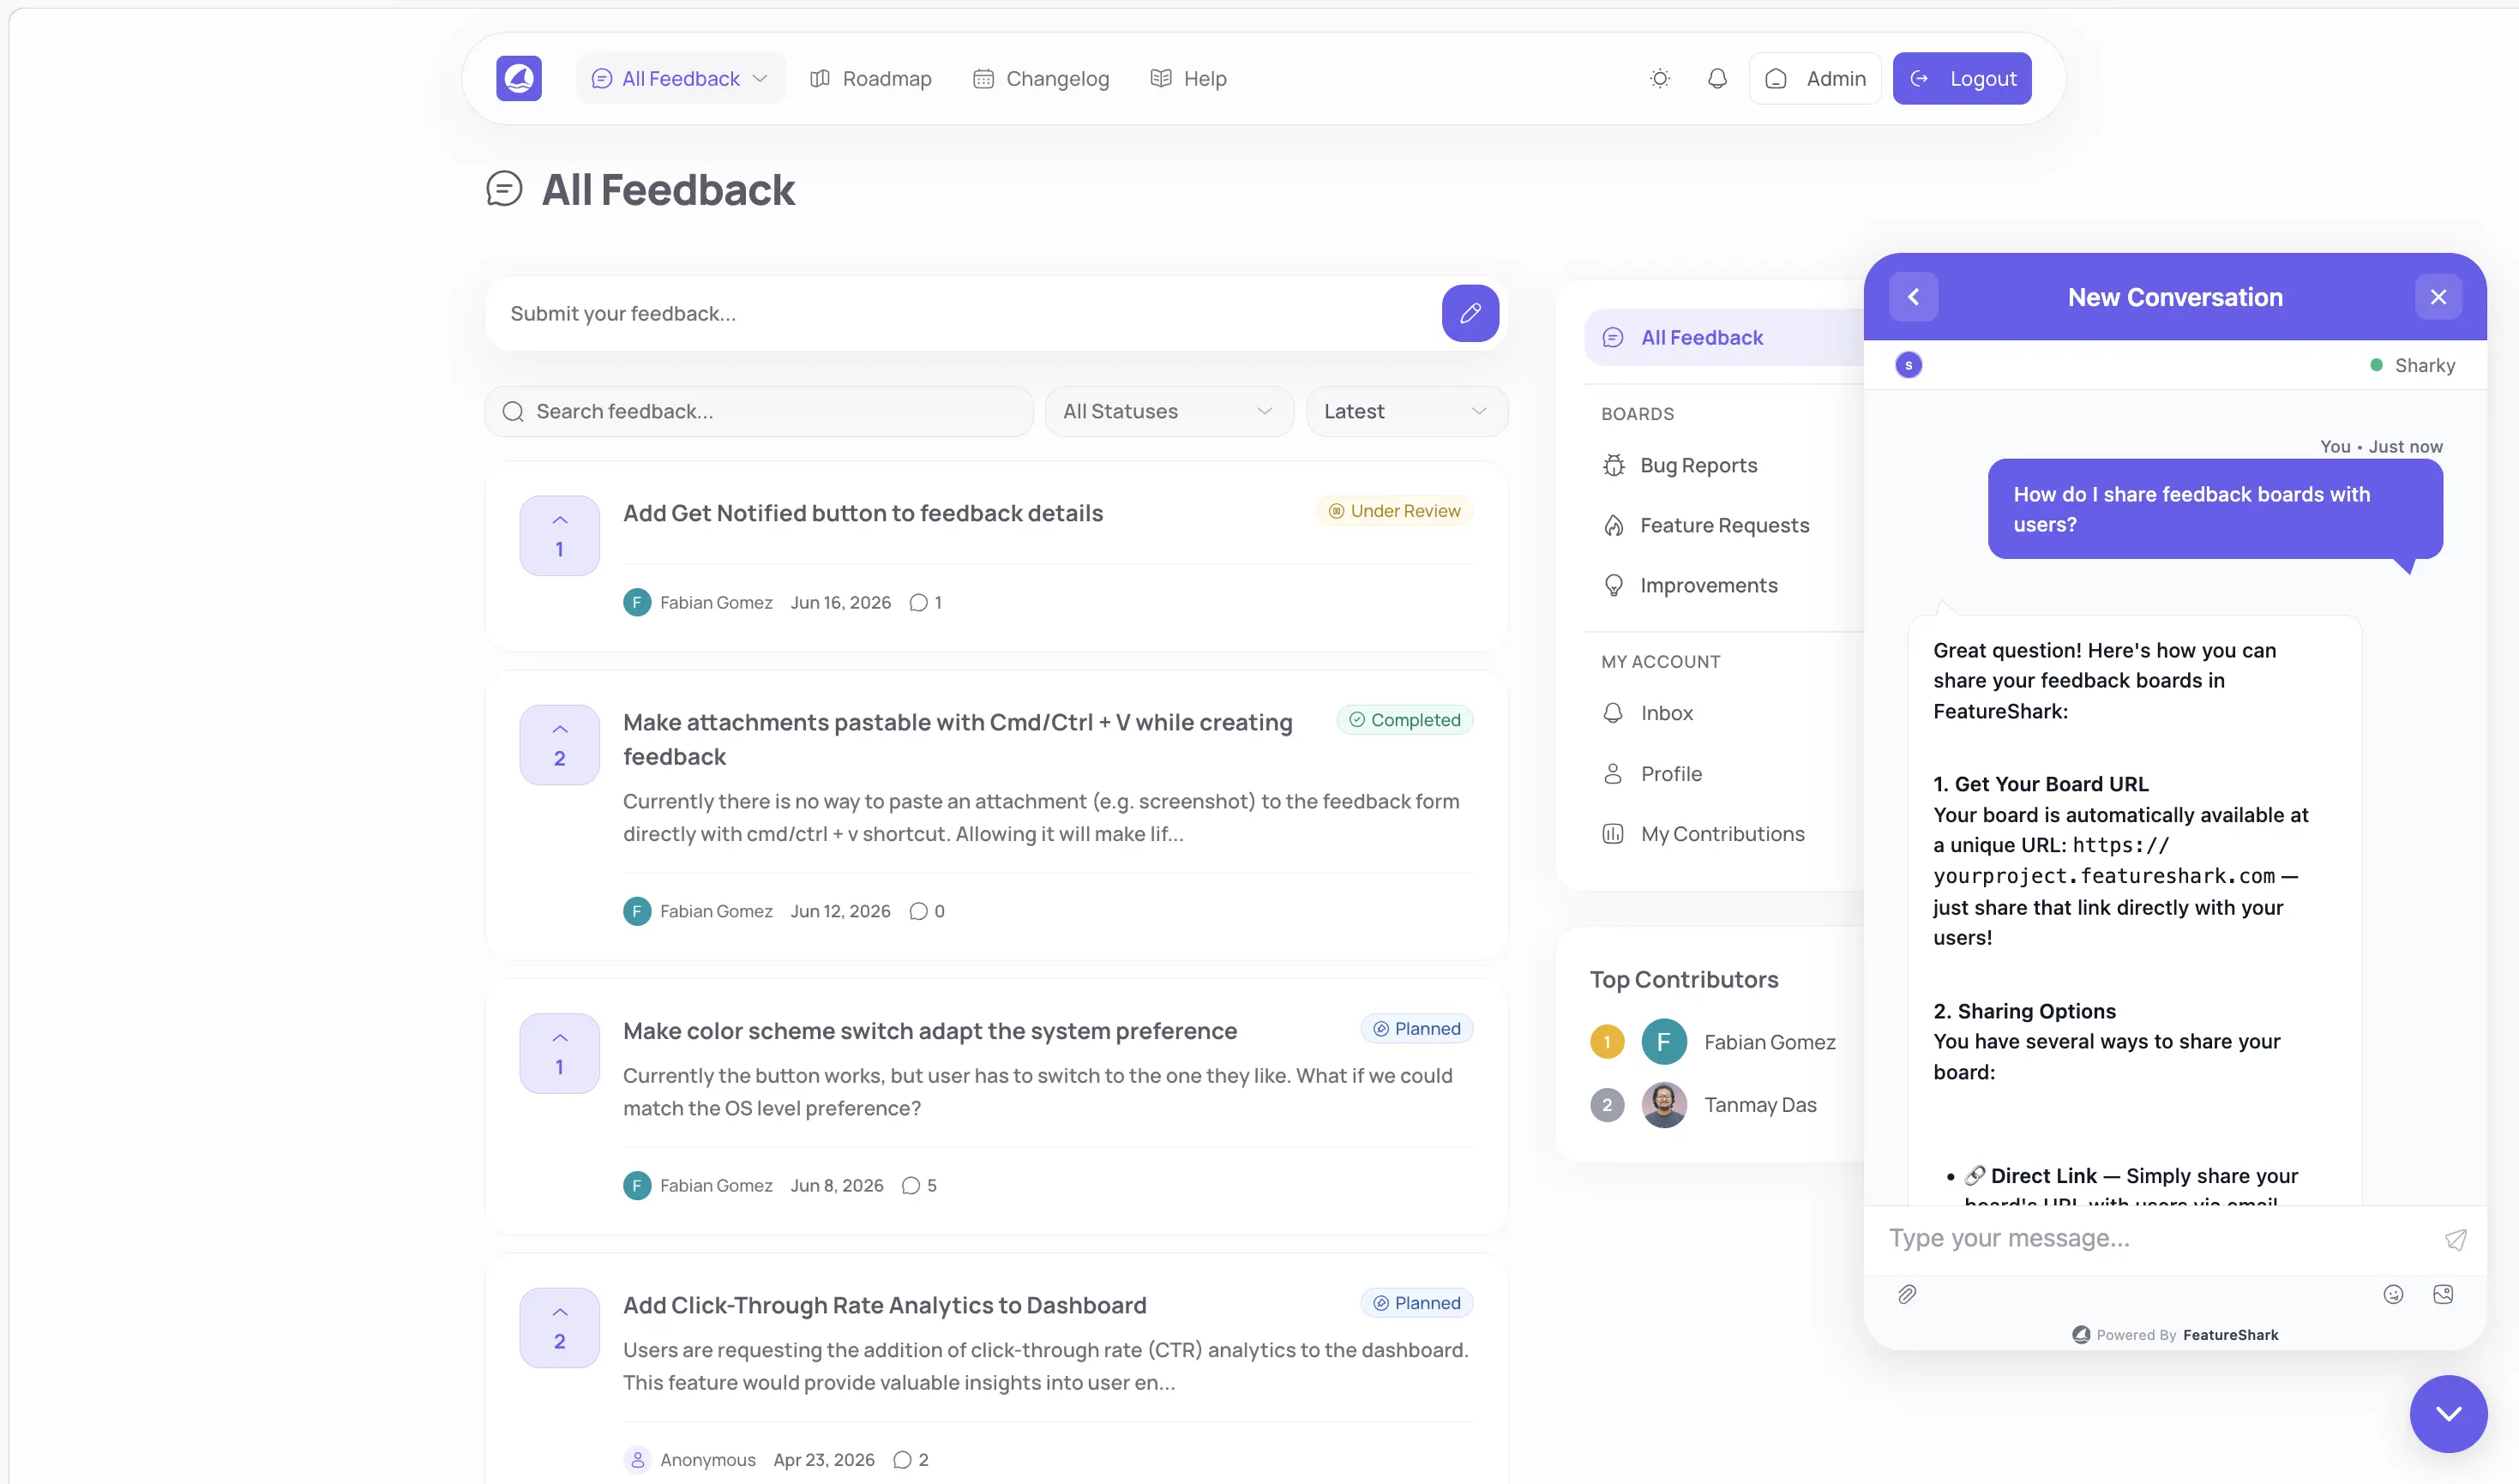Open Add Get Notified button feedback title
Screen dimensions: 2519x1484
pyautogui.click(x=863, y=513)
